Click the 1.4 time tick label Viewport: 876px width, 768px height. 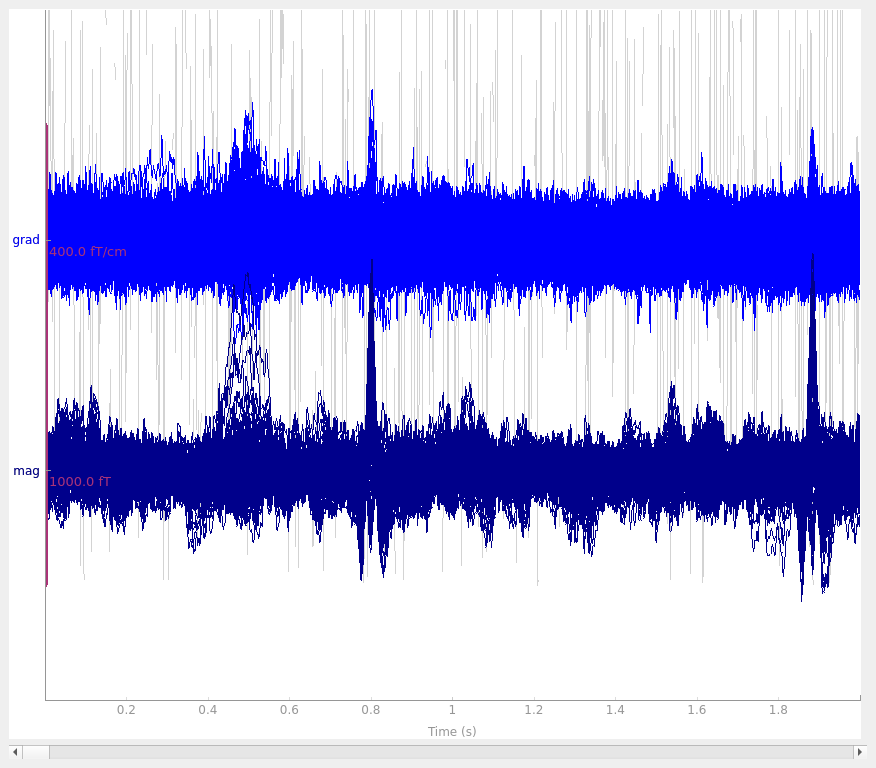pyautogui.click(x=615, y=710)
